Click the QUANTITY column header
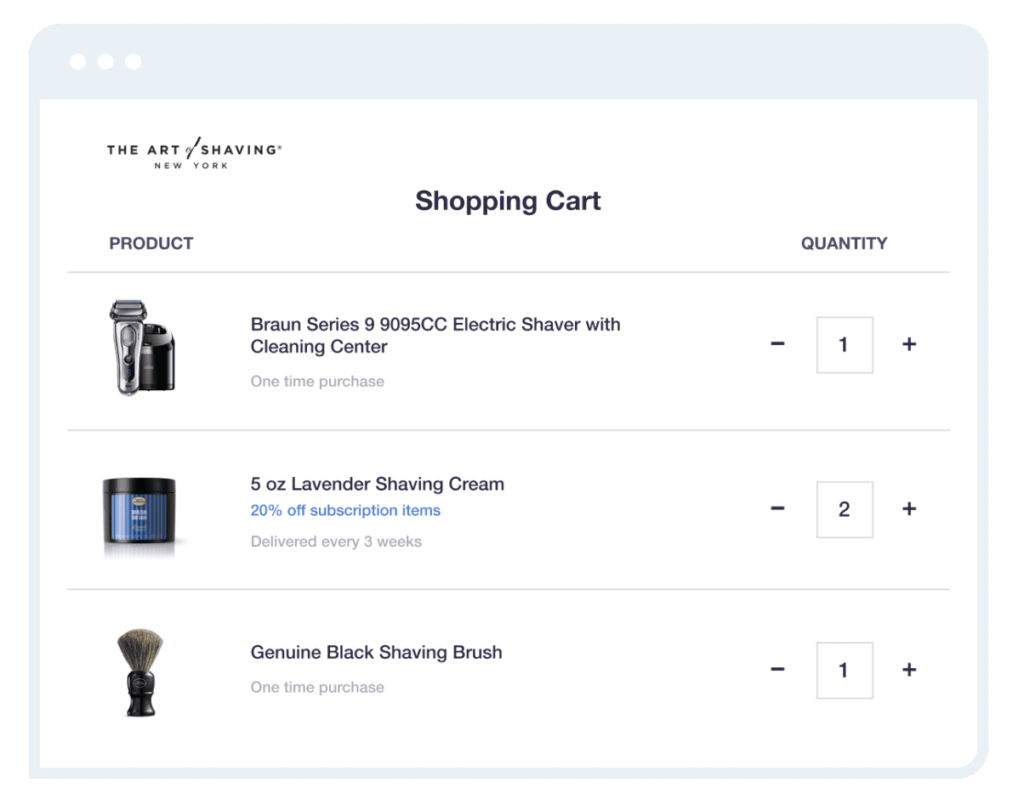Screen dimensions: 1024x811 [x=844, y=244]
